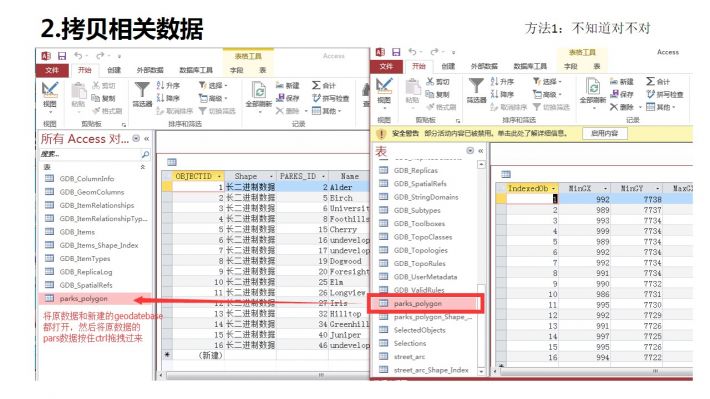Click 合计 totals sigma in left window
This screenshot has width=710, height=399.
pos(324,85)
